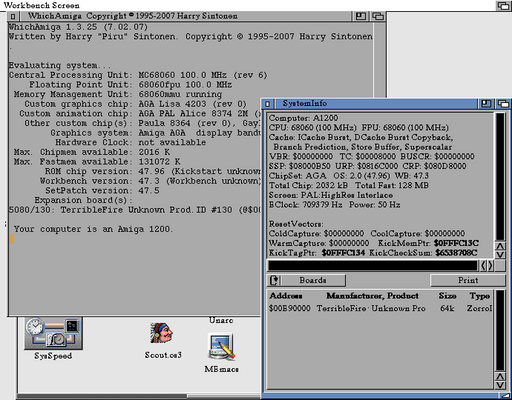Click the 'Computer: A1200' line in SystemInfo
Image resolution: width=512 pixels, height=400 pixels.
coord(303,118)
